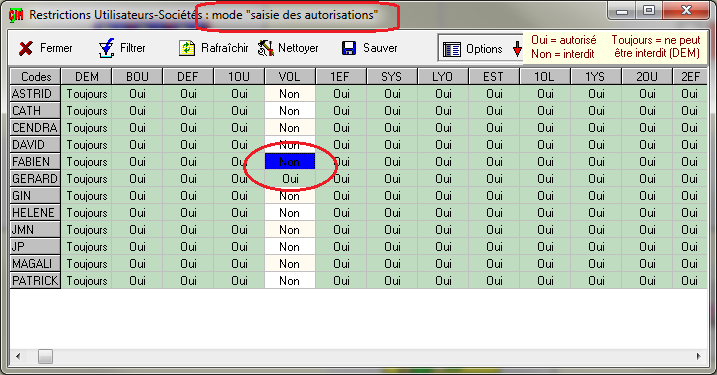Click GIN's Oui cell in 1OL column

point(545,196)
